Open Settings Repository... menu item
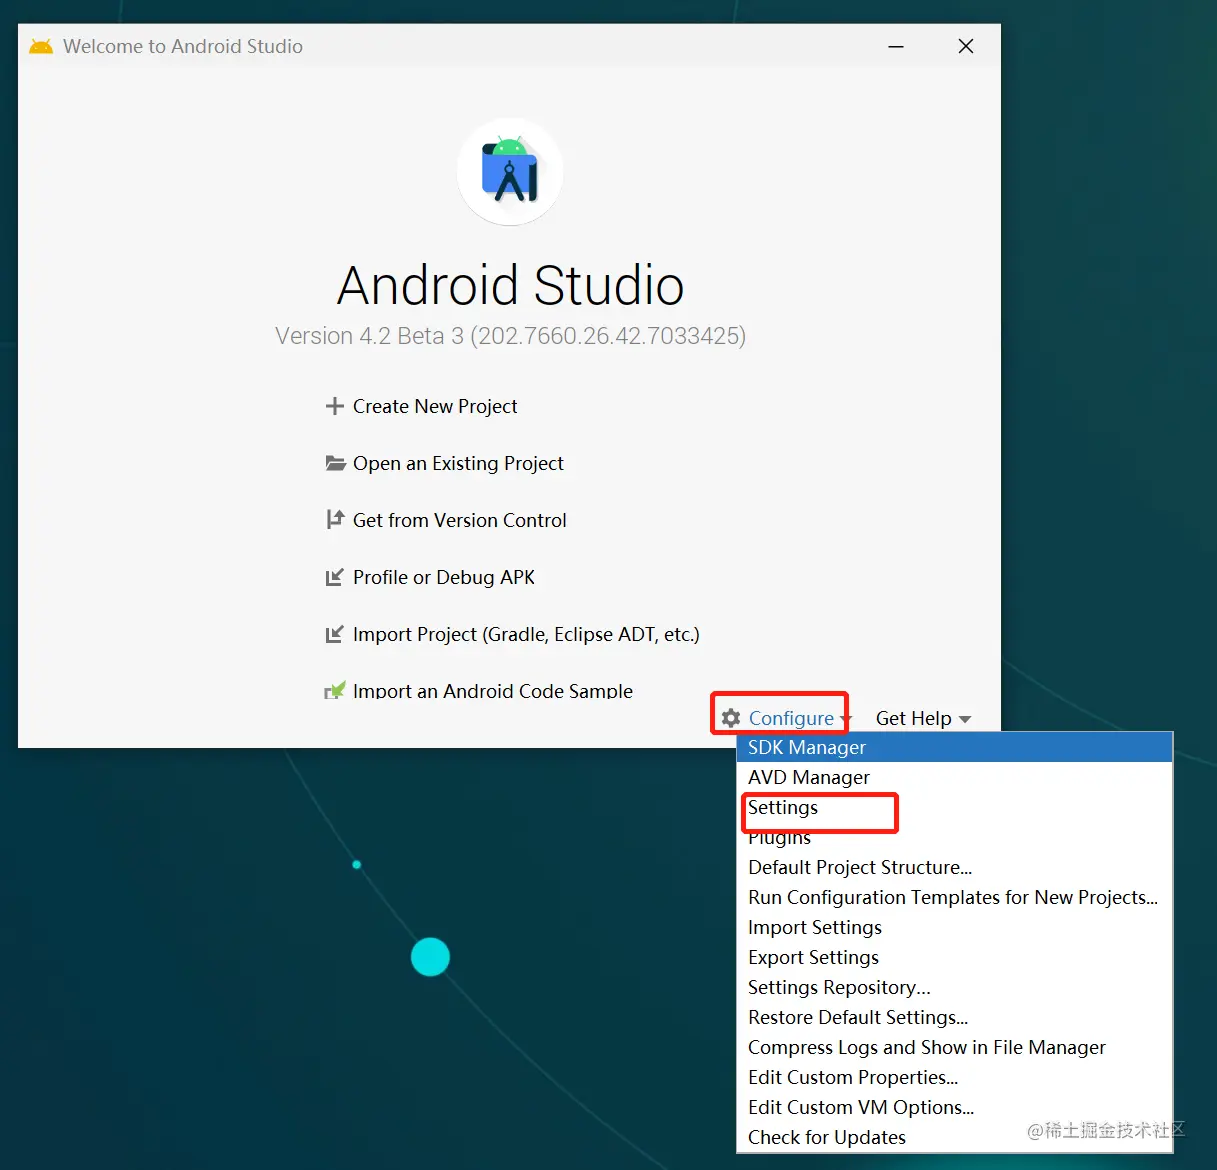The image size is (1217, 1170). click(954, 987)
